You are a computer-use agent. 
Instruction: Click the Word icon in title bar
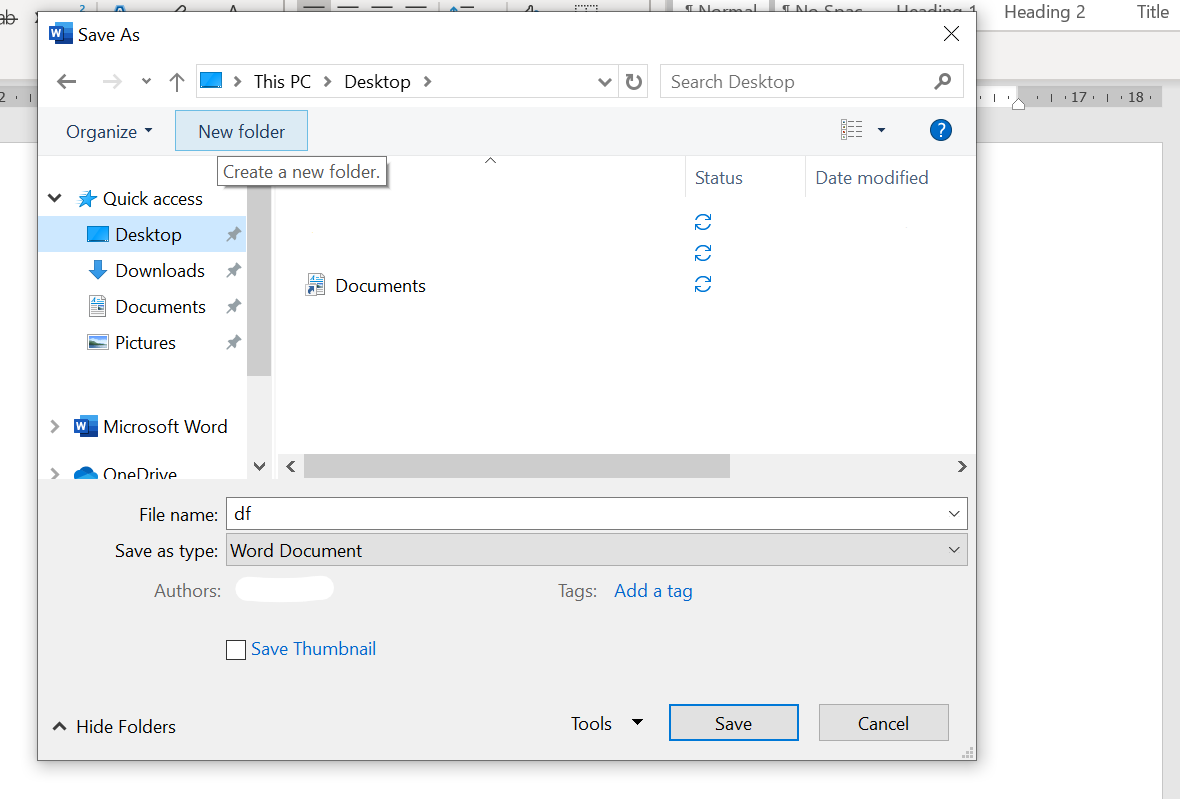click(x=60, y=34)
